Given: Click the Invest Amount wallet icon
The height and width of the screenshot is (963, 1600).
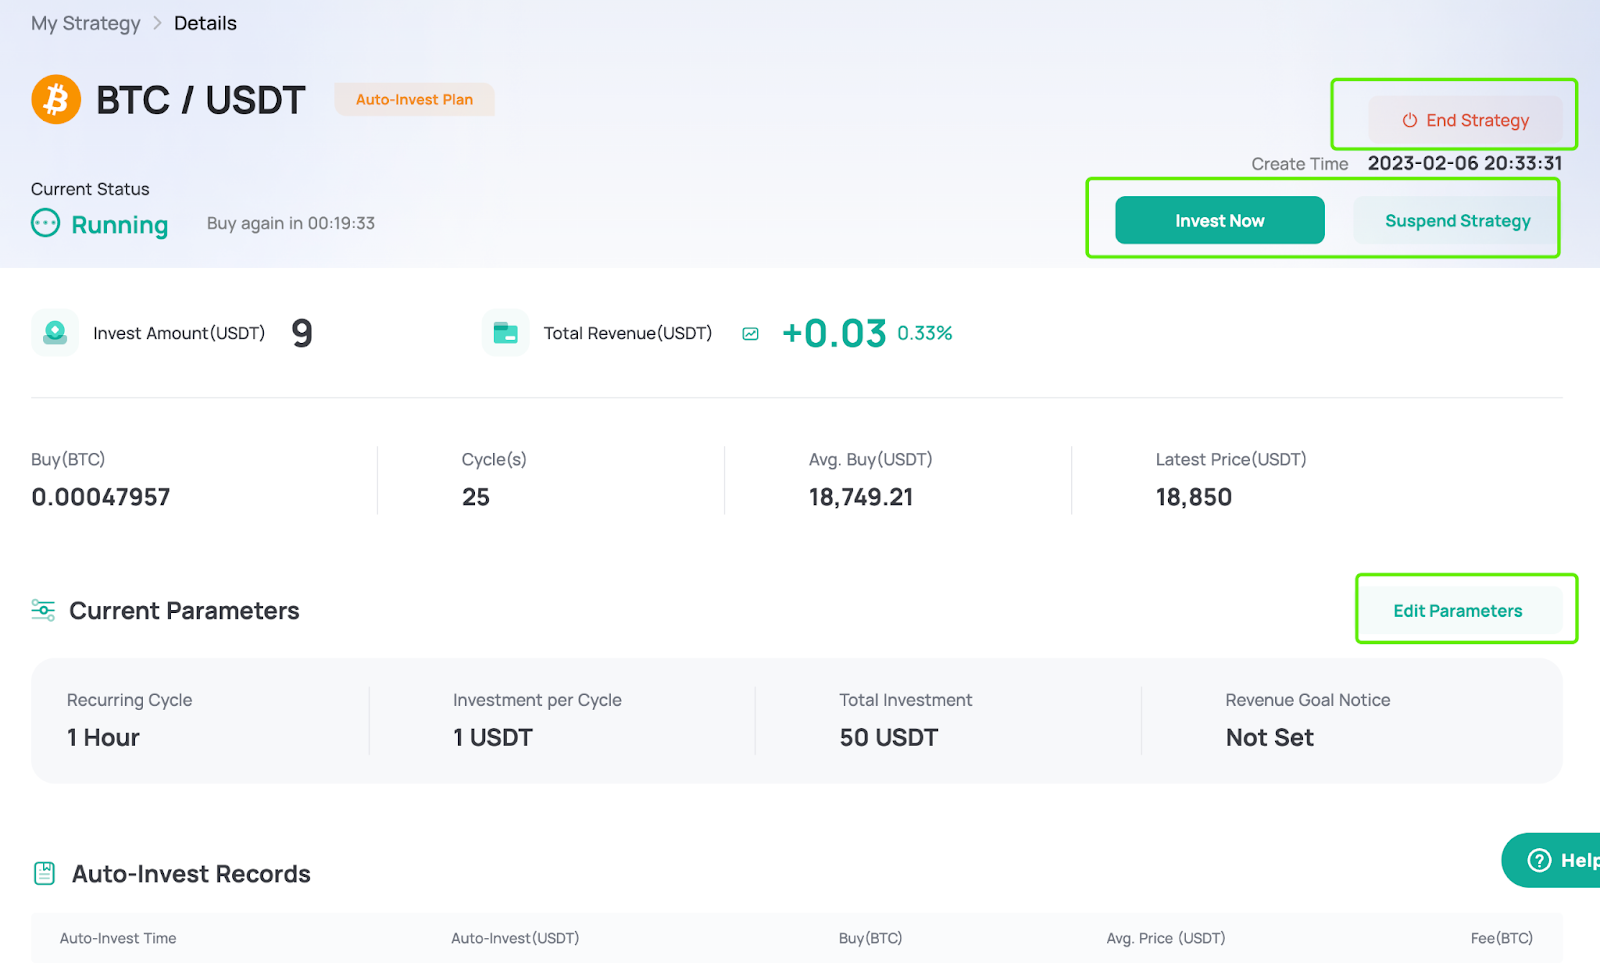Looking at the screenshot, I should coord(55,333).
